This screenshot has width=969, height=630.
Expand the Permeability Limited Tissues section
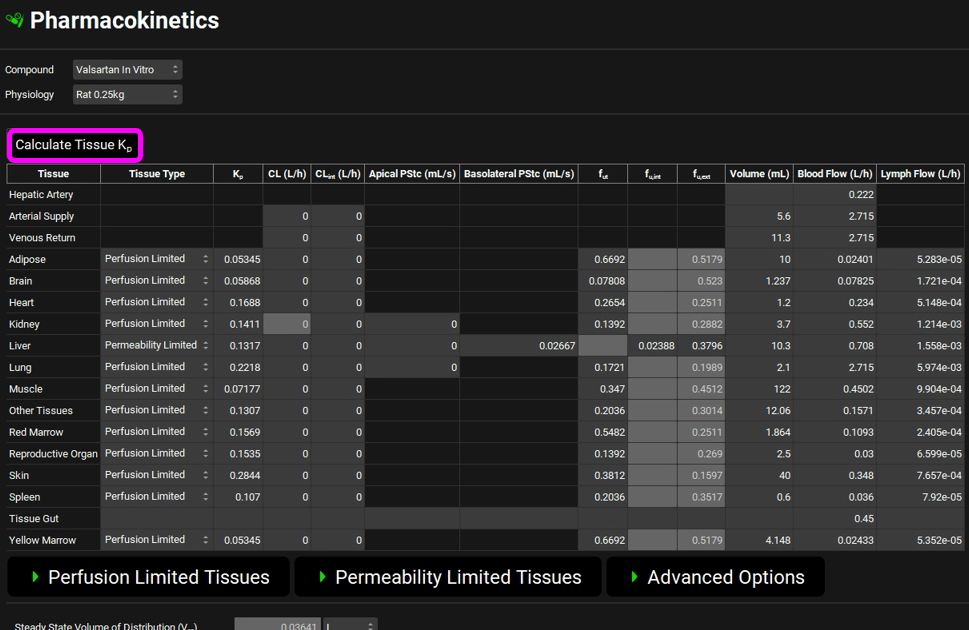tap(448, 577)
